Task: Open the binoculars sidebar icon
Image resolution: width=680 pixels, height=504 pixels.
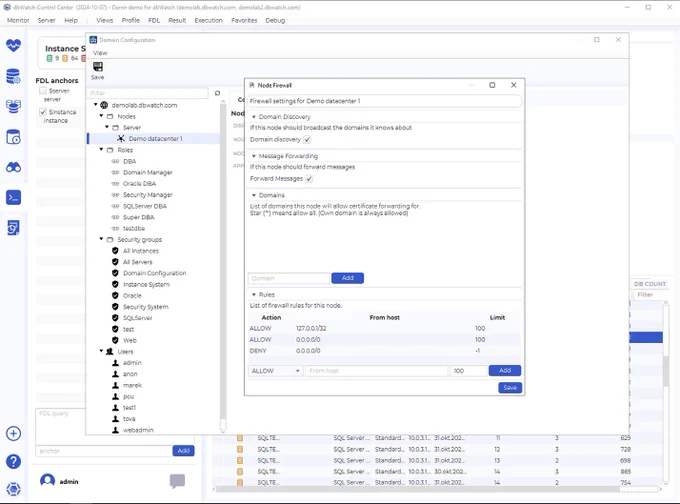Action: (x=13, y=167)
